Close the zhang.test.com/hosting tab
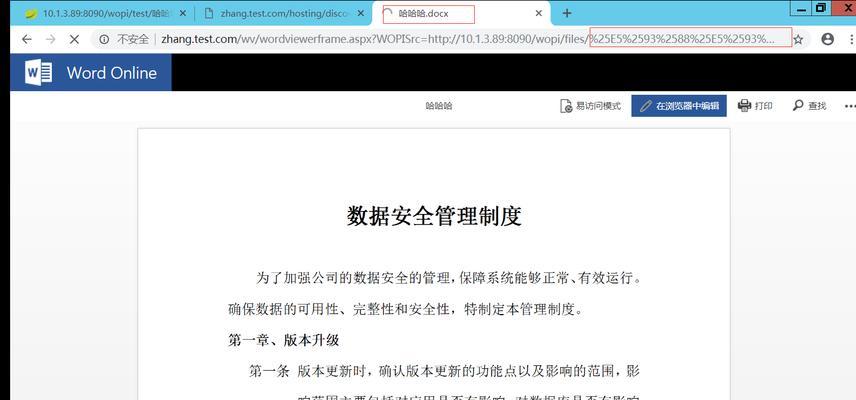 click(360, 14)
